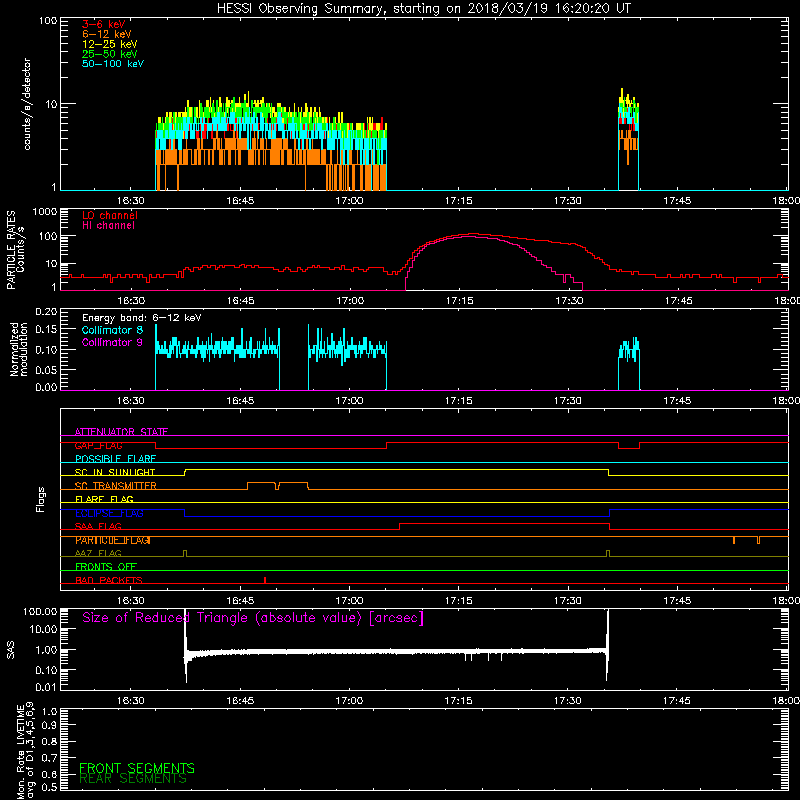
Task: Select the 6-12 keV legend label
Action: [107, 34]
